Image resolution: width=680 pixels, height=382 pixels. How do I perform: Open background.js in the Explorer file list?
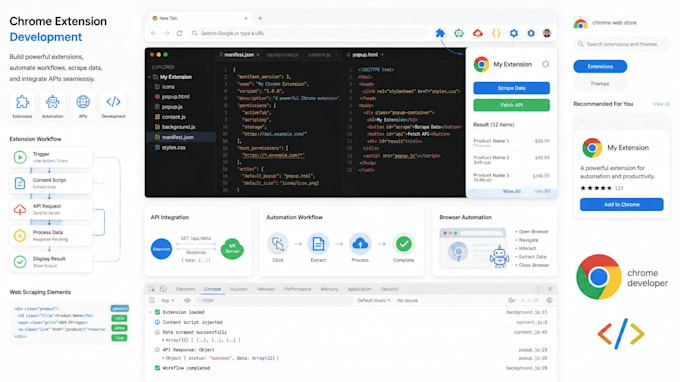[x=178, y=127]
